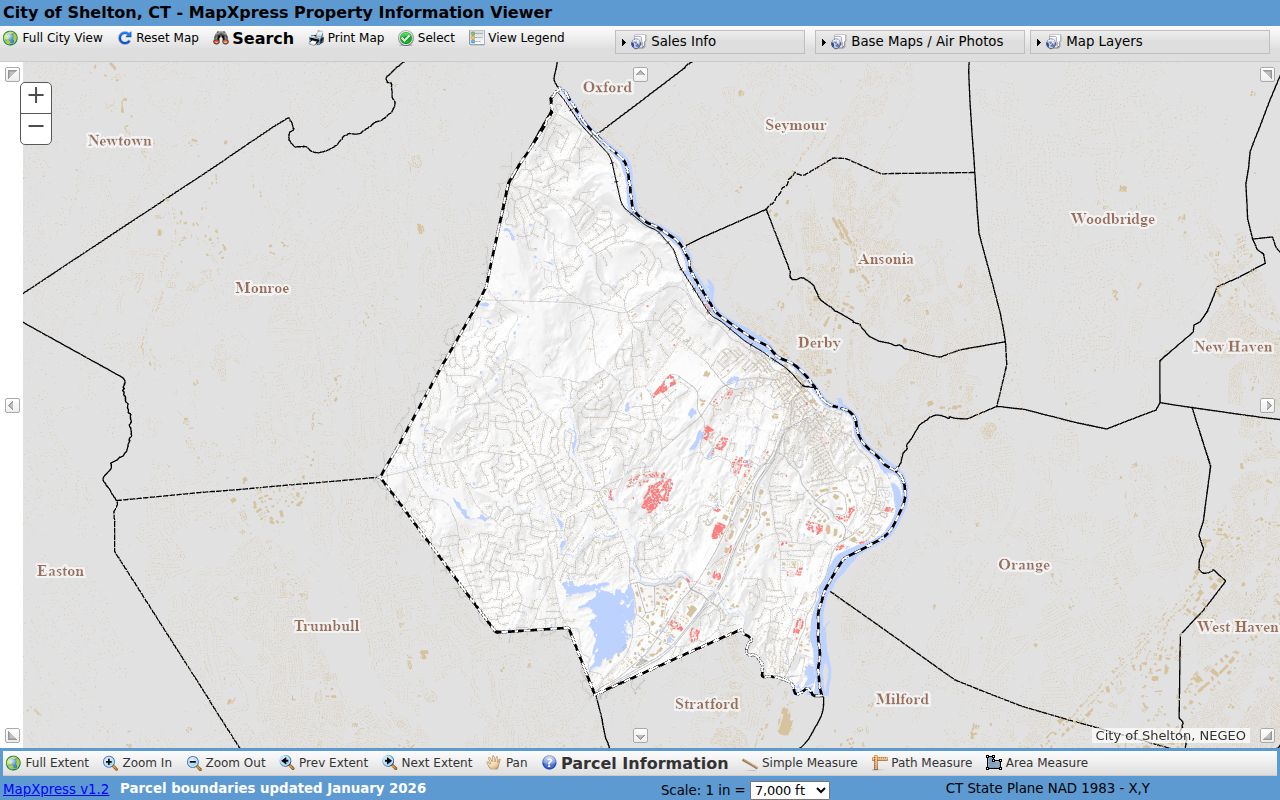Pan map north with top arrow

click(641, 74)
